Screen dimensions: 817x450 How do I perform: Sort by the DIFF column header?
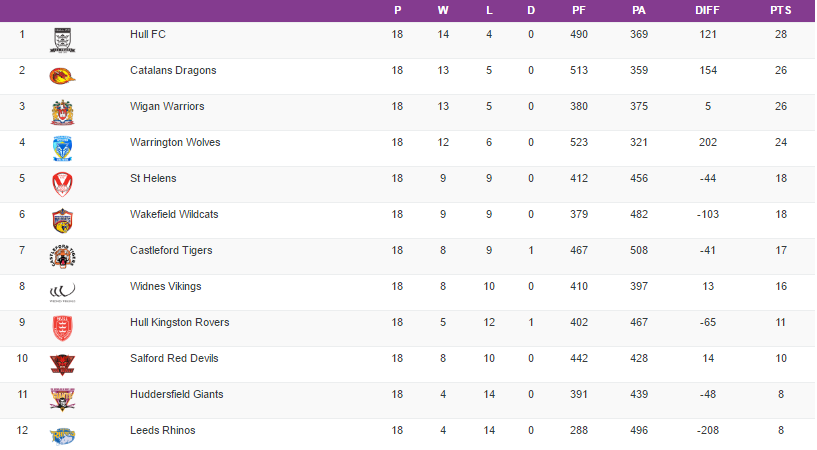708,10
